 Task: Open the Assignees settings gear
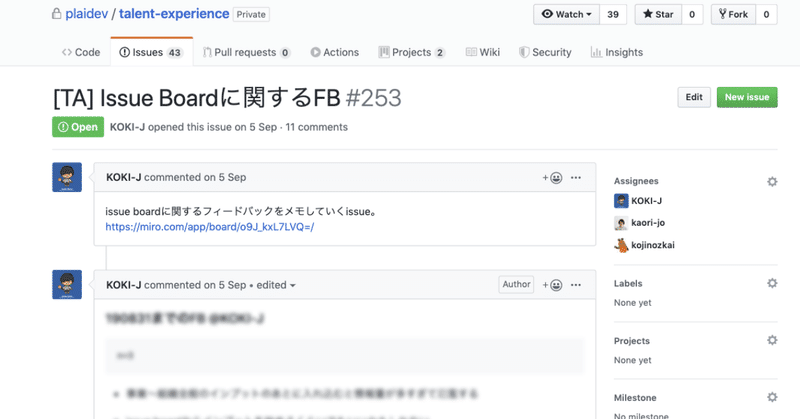(x=772, y=181)
